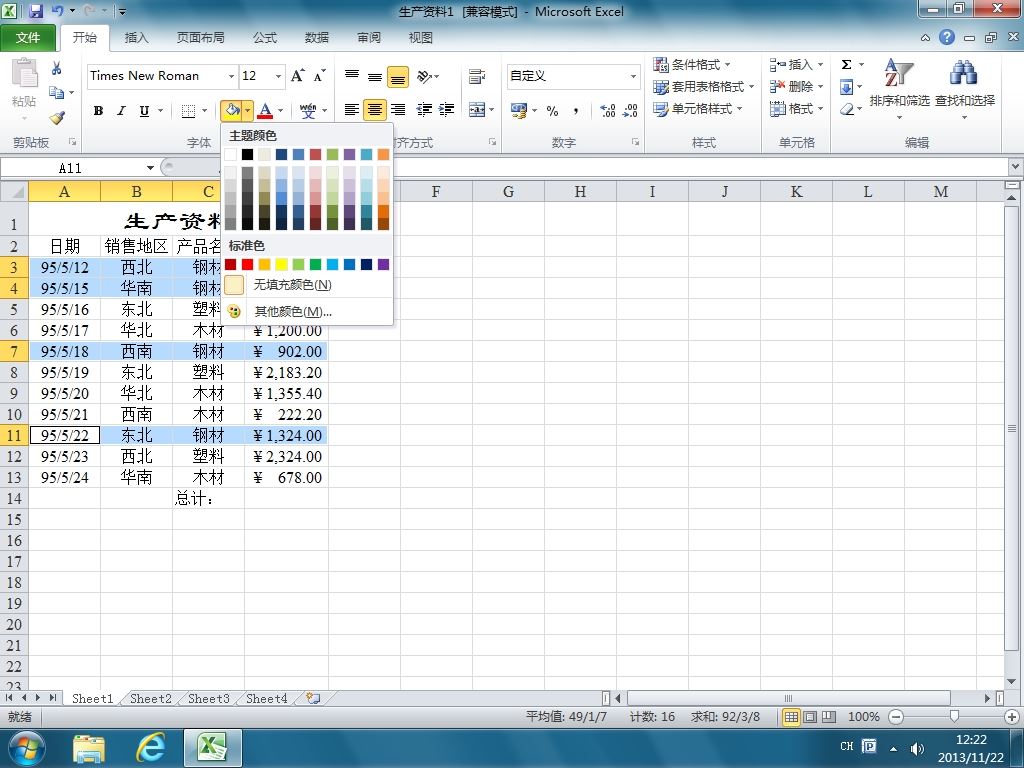Apply percent style with the % icon
The width and height of the screenshot is (1024, 768).
click(x=552, y=111)
